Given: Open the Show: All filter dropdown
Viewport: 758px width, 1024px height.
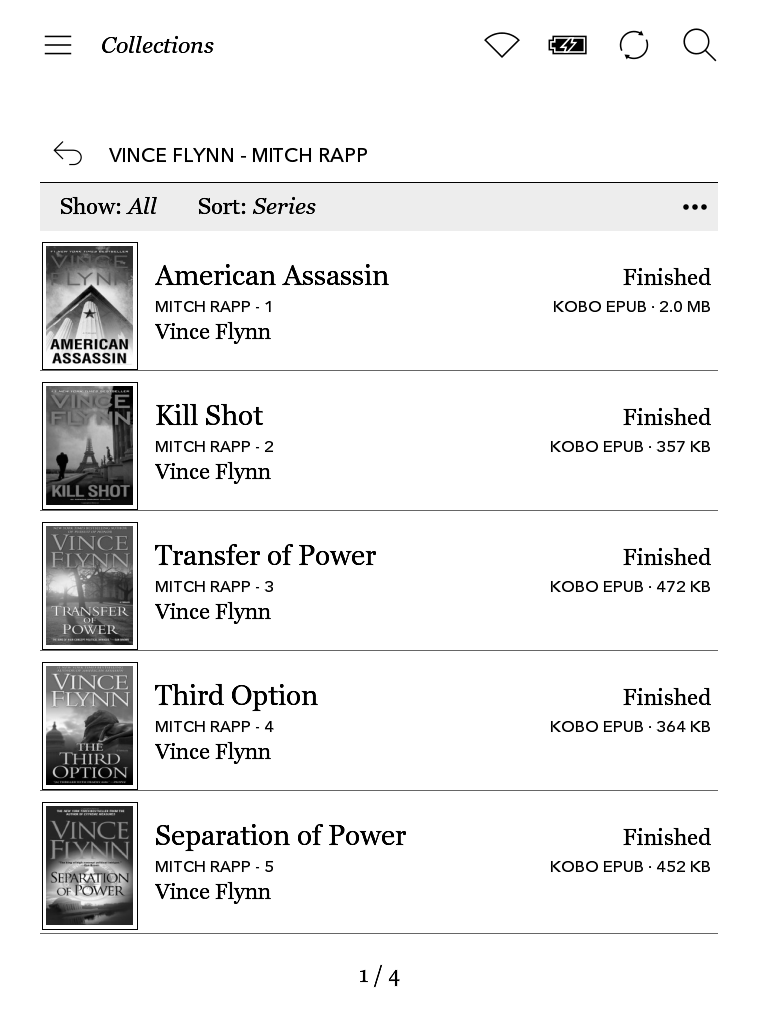Looking at the screenshot, I should (108, 207).
